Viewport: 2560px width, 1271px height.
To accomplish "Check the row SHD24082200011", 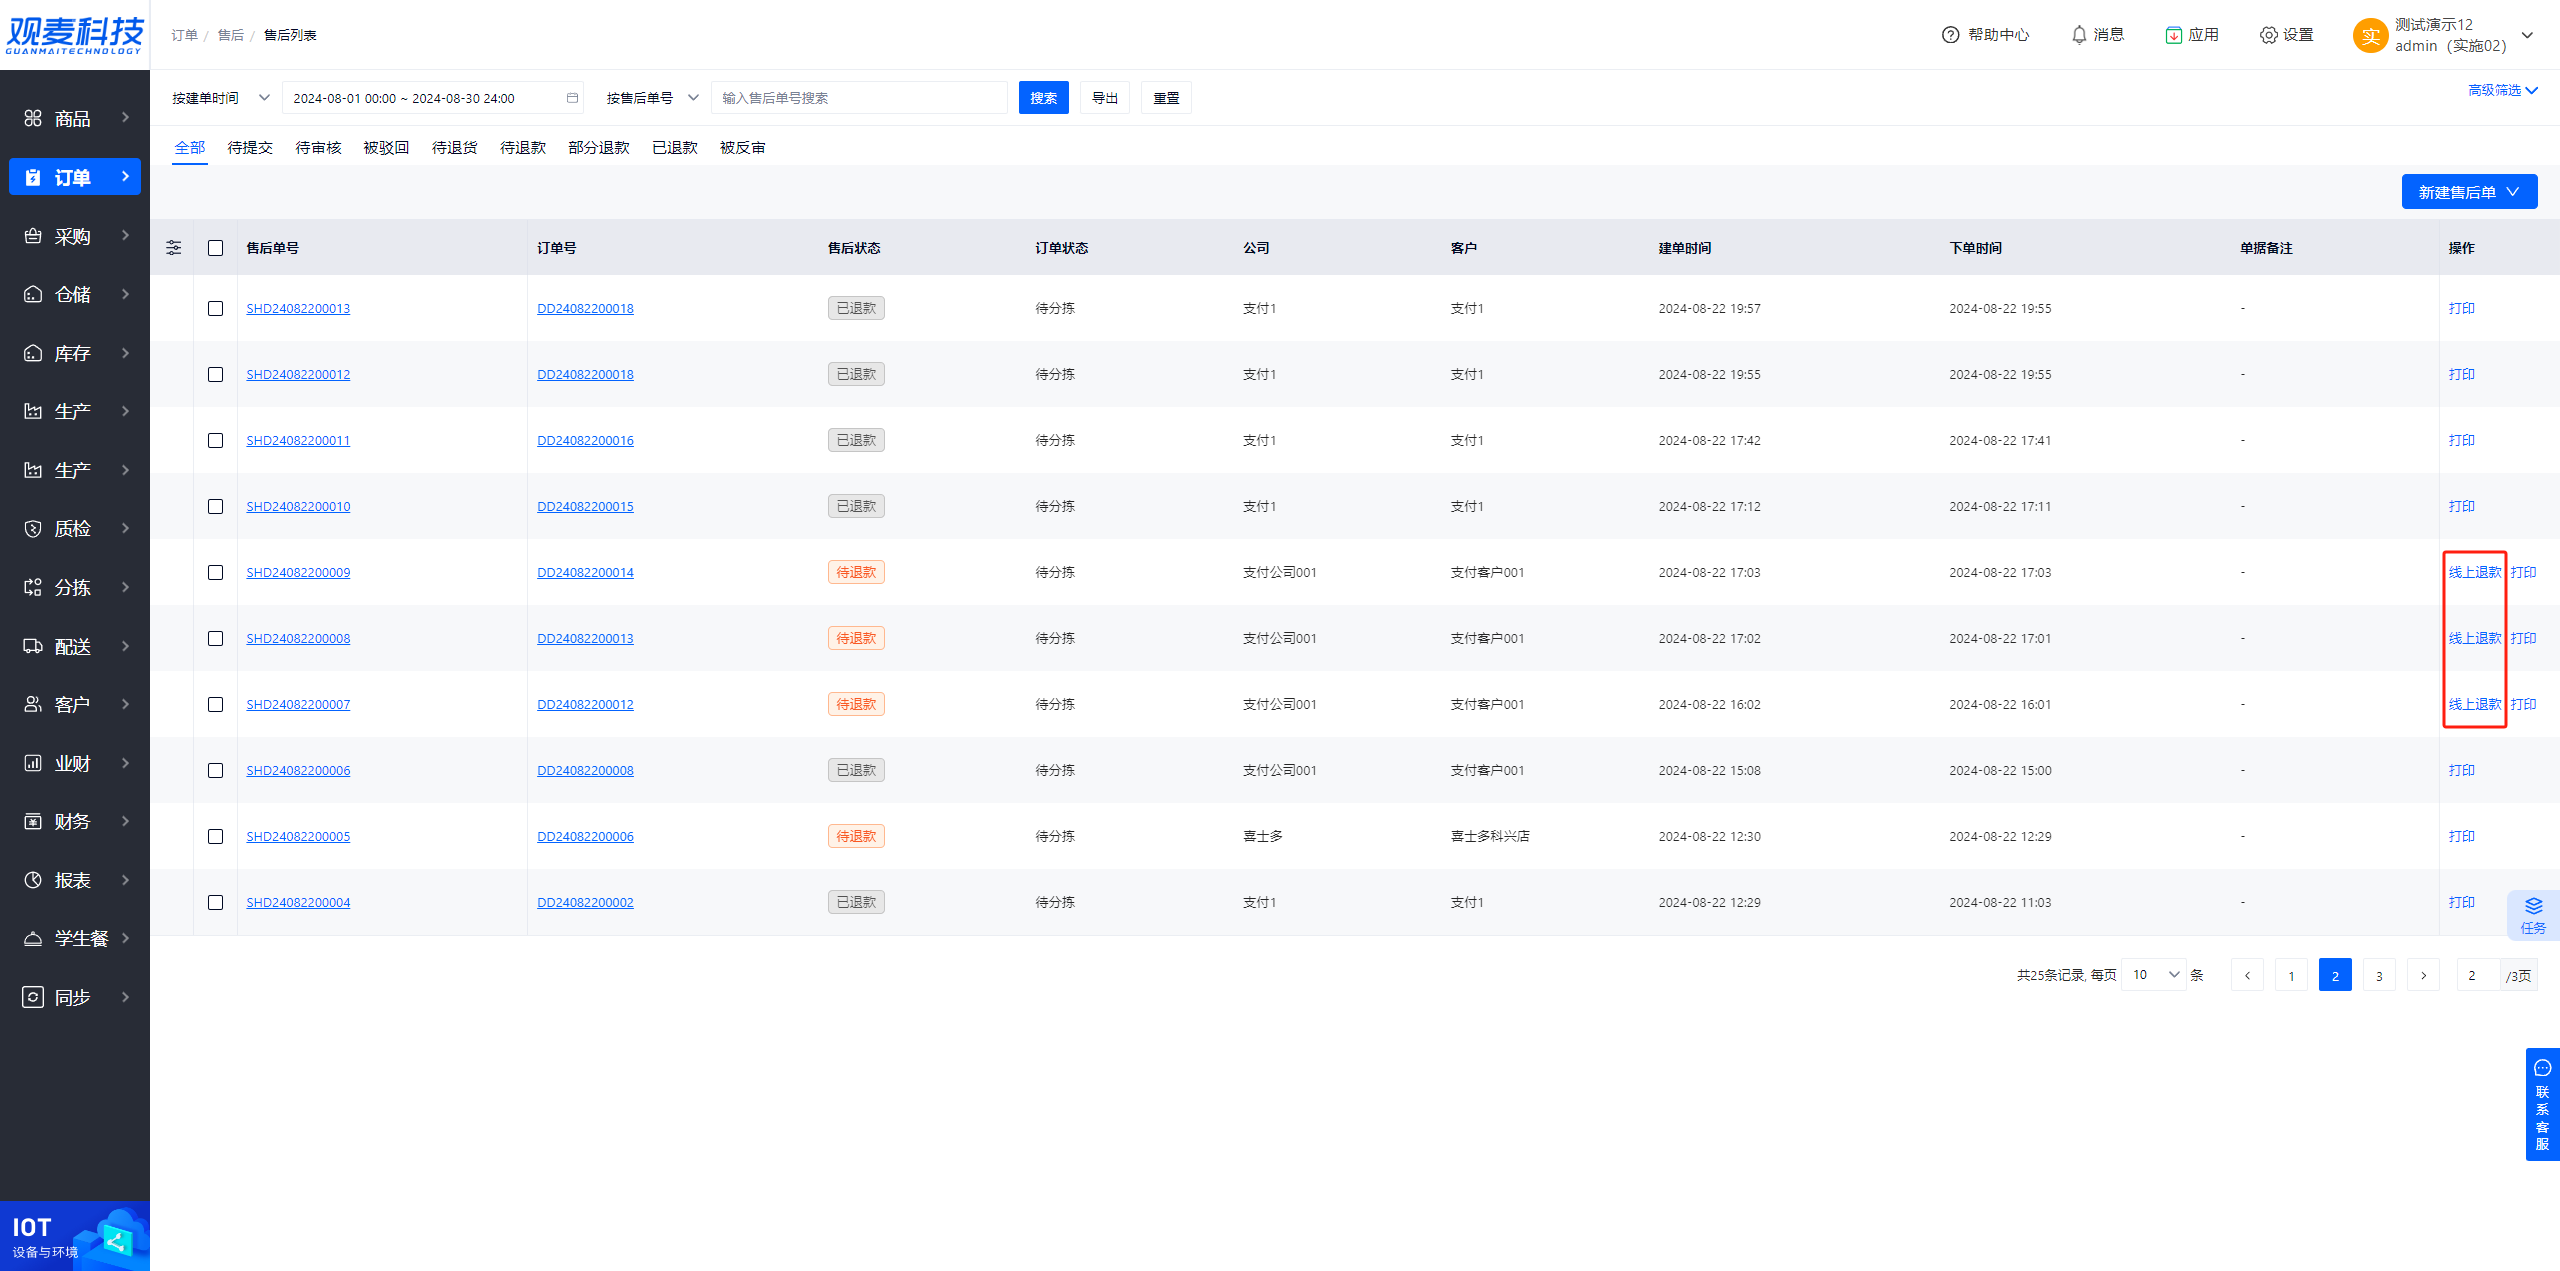I will [x=215, y=440].
